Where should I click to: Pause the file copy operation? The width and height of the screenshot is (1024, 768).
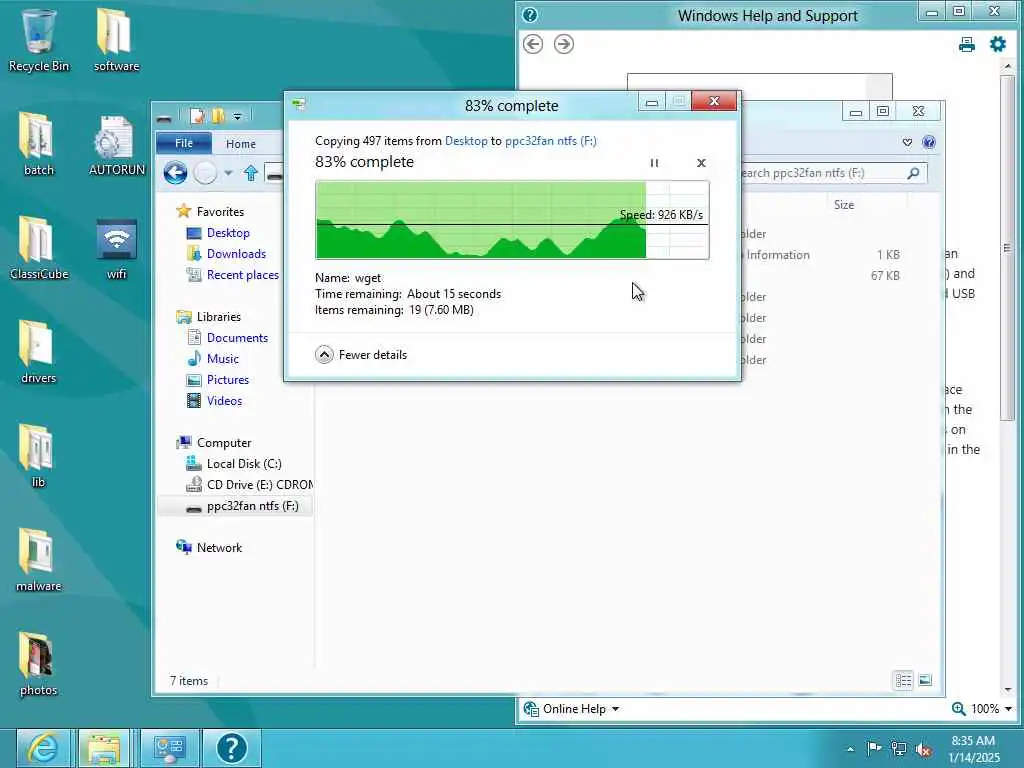click(x=654, y=163)
